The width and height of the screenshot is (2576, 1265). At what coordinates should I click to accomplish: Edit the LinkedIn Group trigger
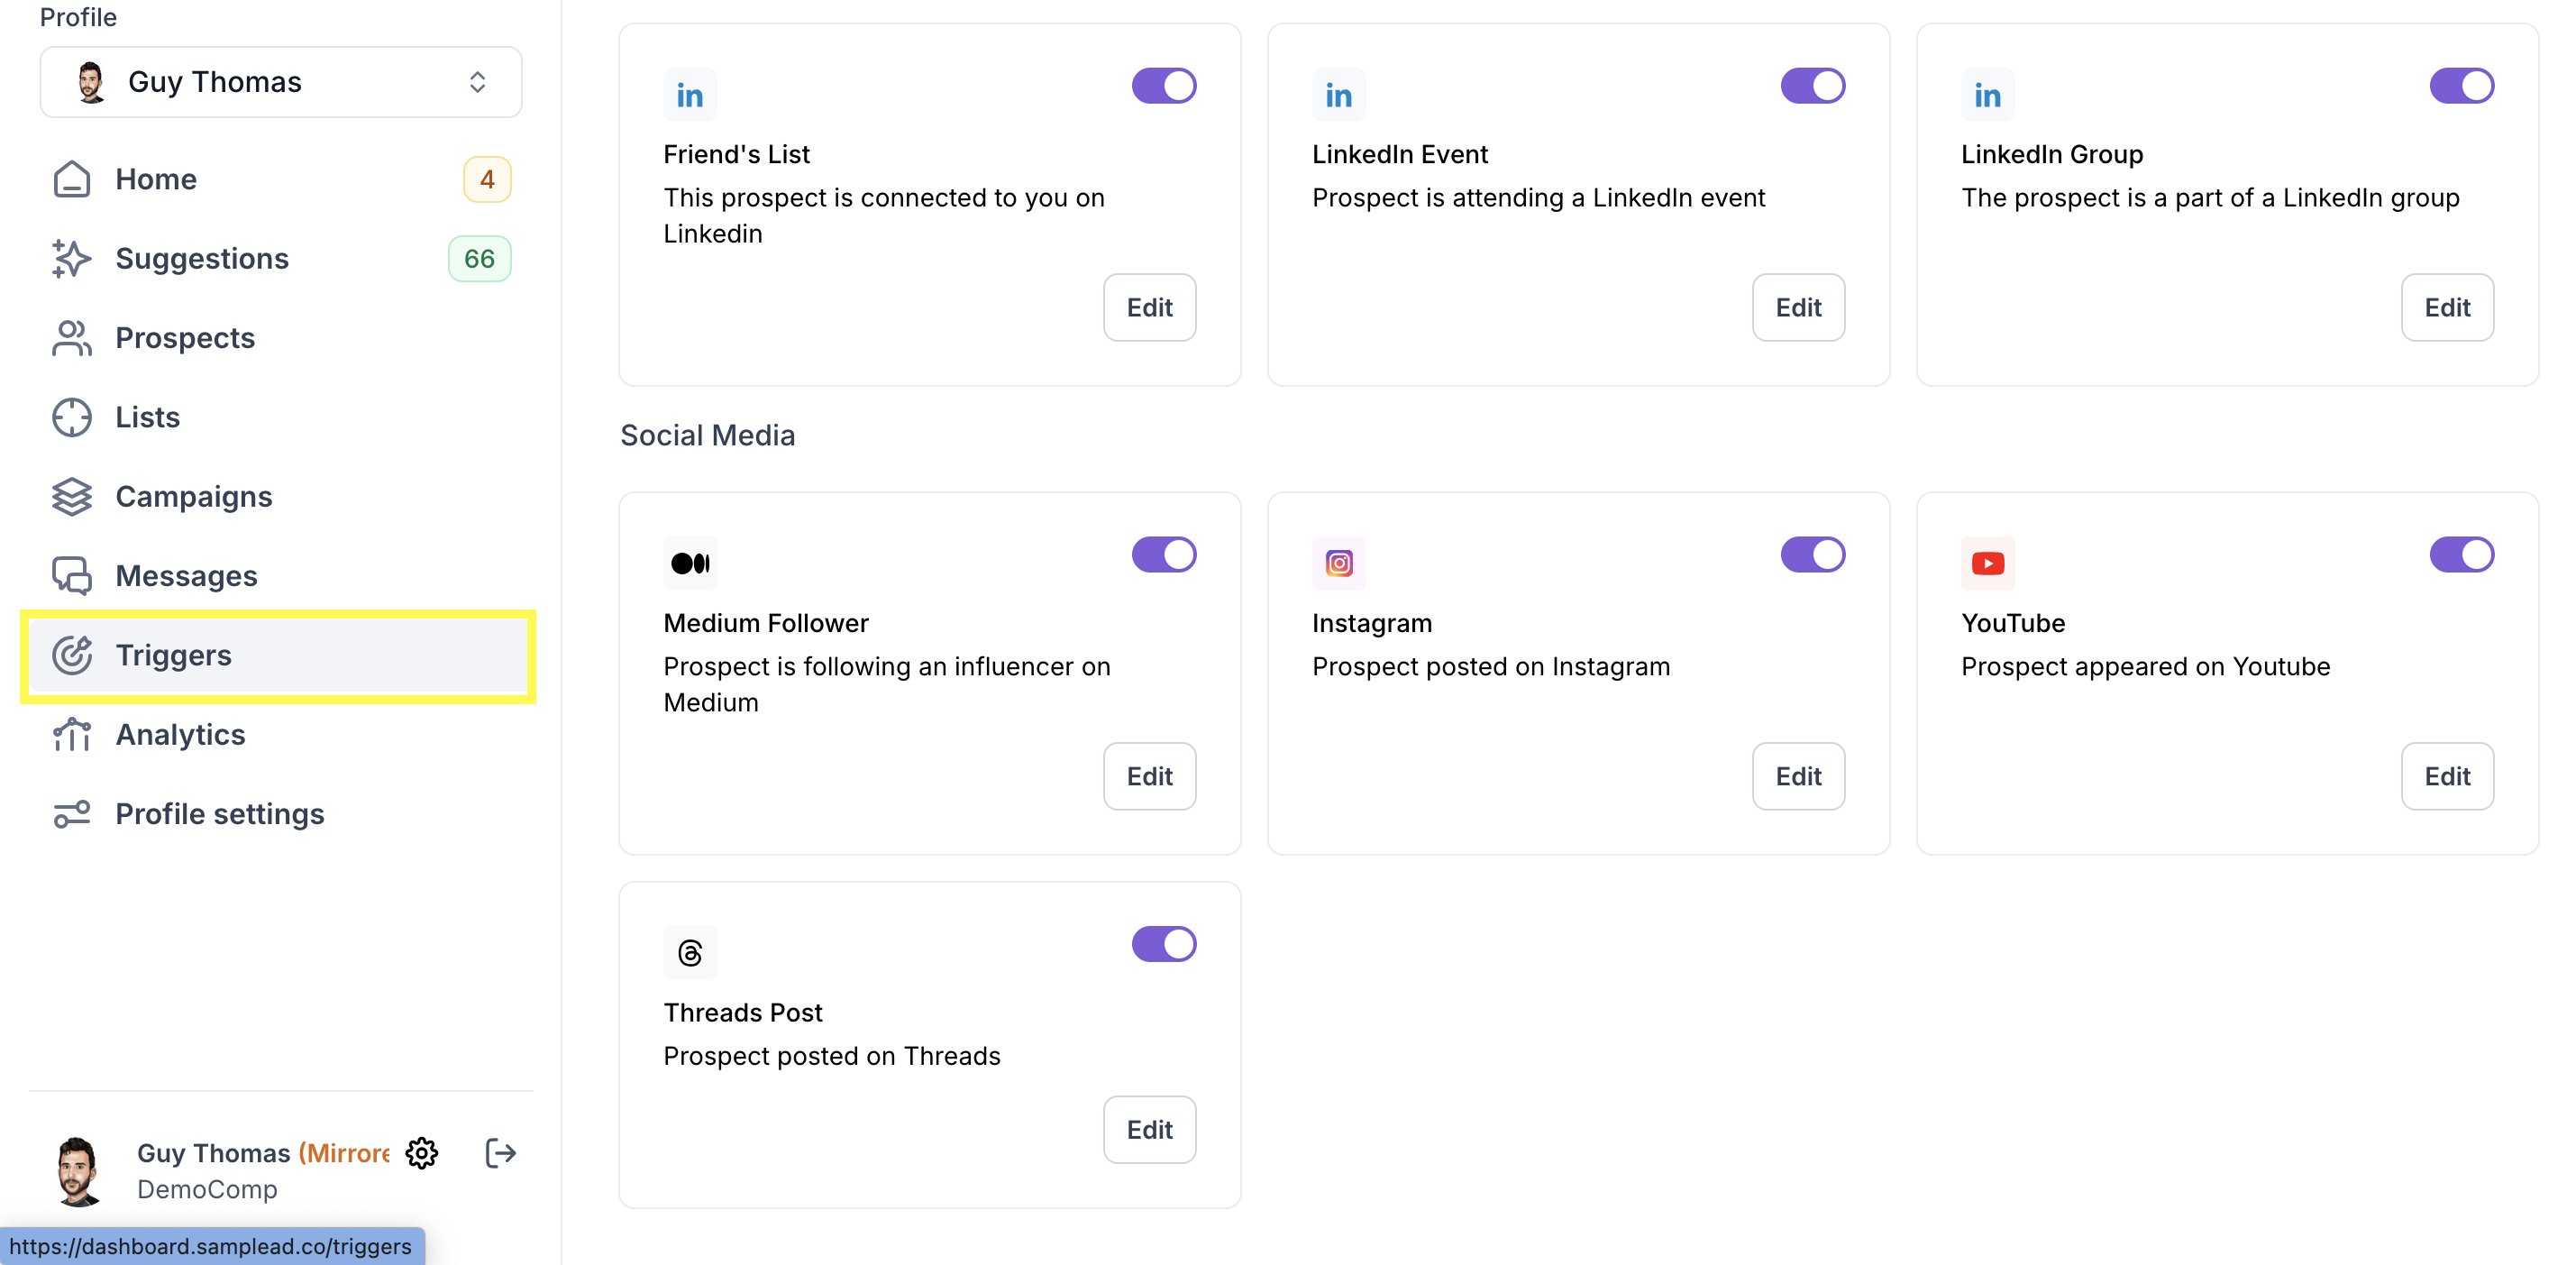coord(2447,307)
